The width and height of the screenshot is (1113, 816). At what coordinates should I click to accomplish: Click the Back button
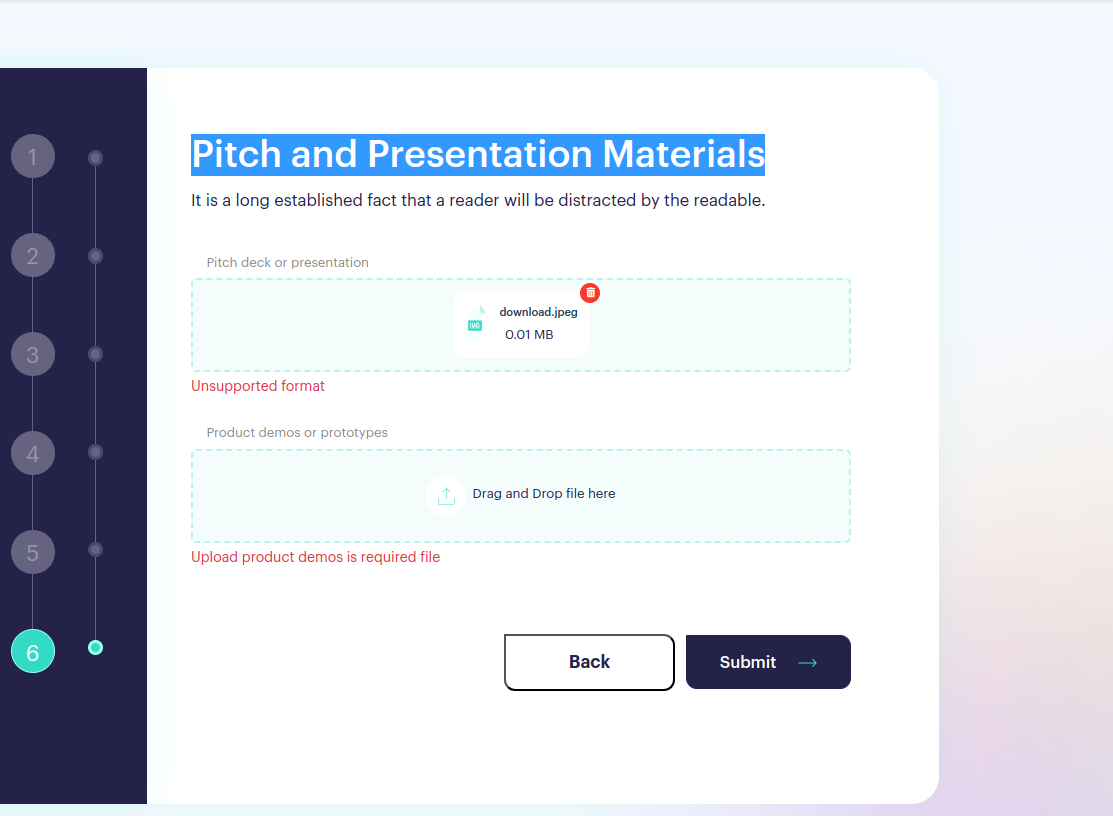coord(589,662)
